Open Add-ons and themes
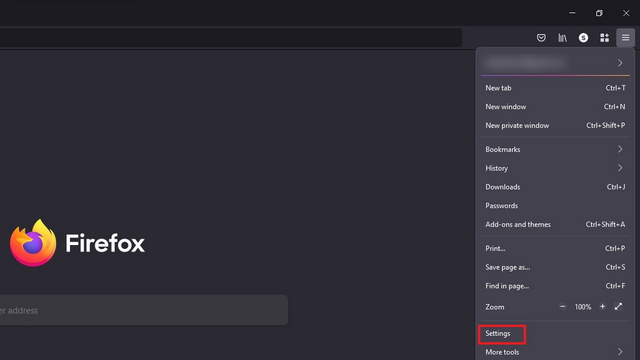Viewport: 640px width, 360px height. pyautogui.click(x=555, y=224)
